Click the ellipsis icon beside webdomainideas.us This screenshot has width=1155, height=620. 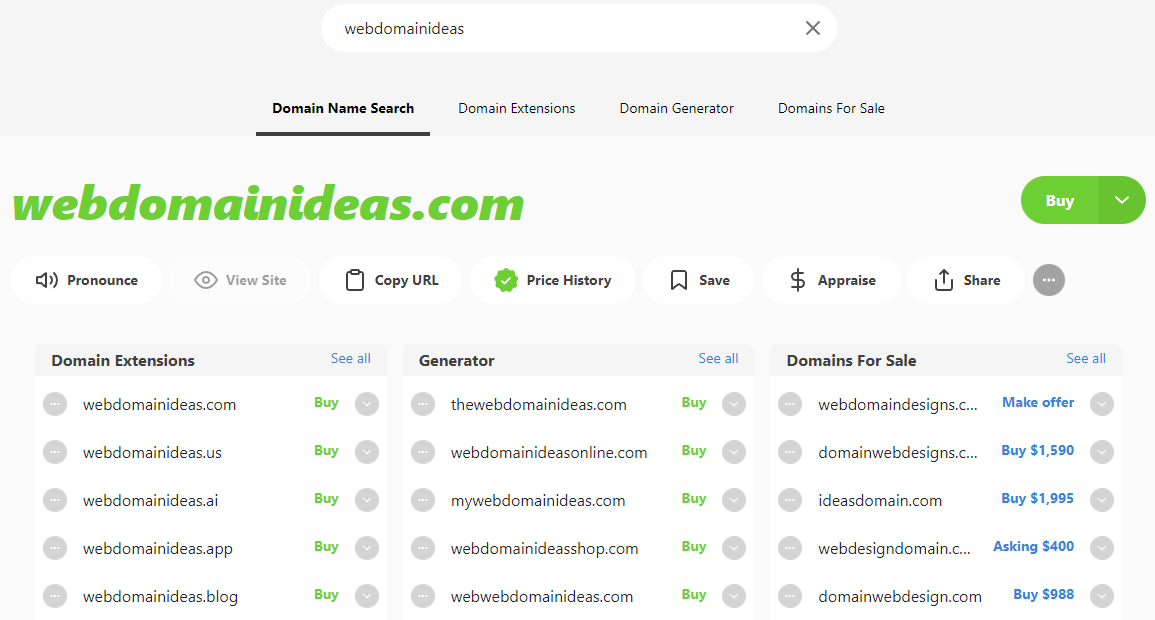point(55,452)
